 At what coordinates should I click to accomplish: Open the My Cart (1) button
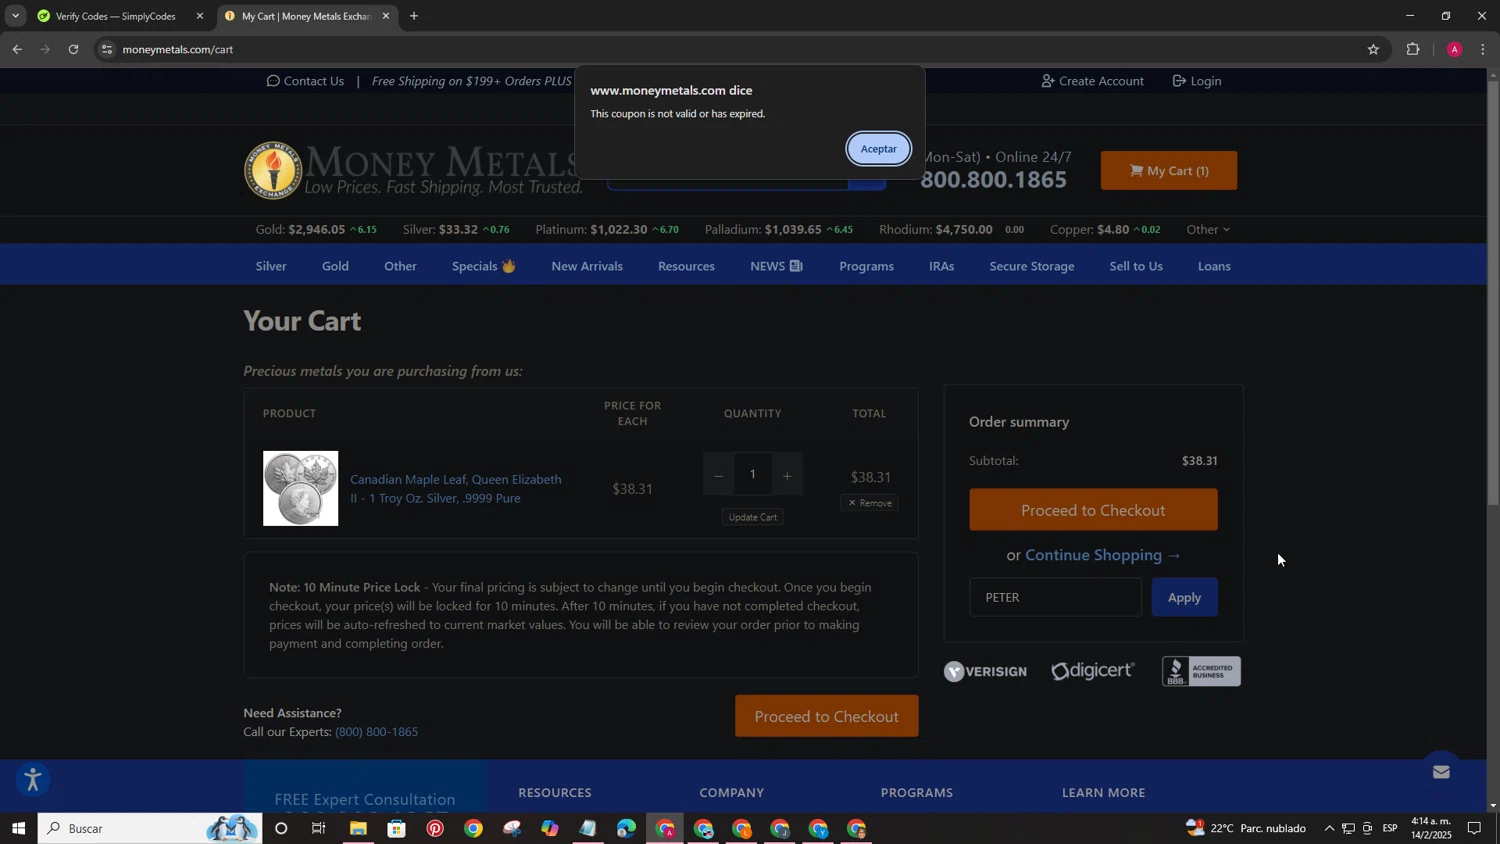coord(1168,171)
